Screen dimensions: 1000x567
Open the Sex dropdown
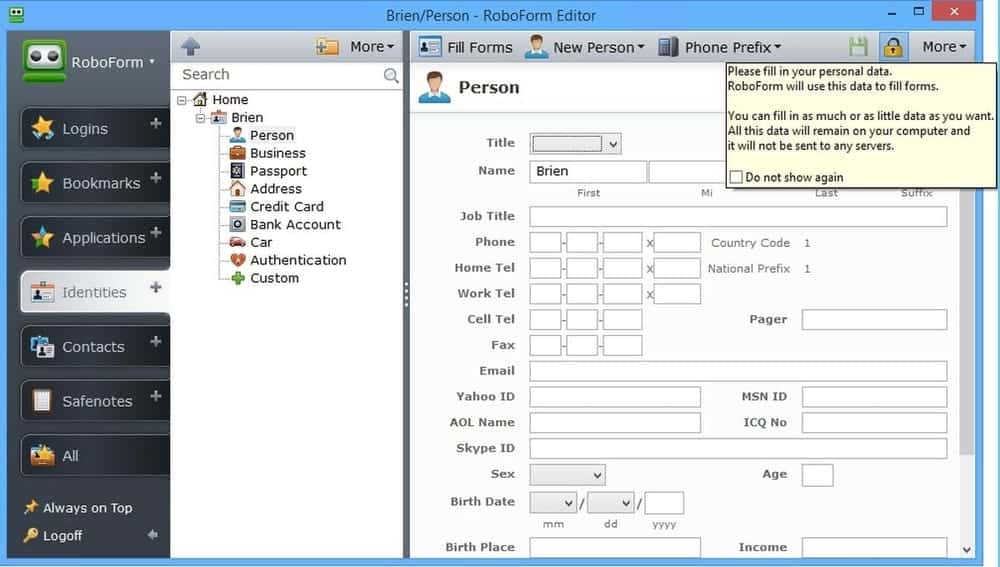(568, 475)
